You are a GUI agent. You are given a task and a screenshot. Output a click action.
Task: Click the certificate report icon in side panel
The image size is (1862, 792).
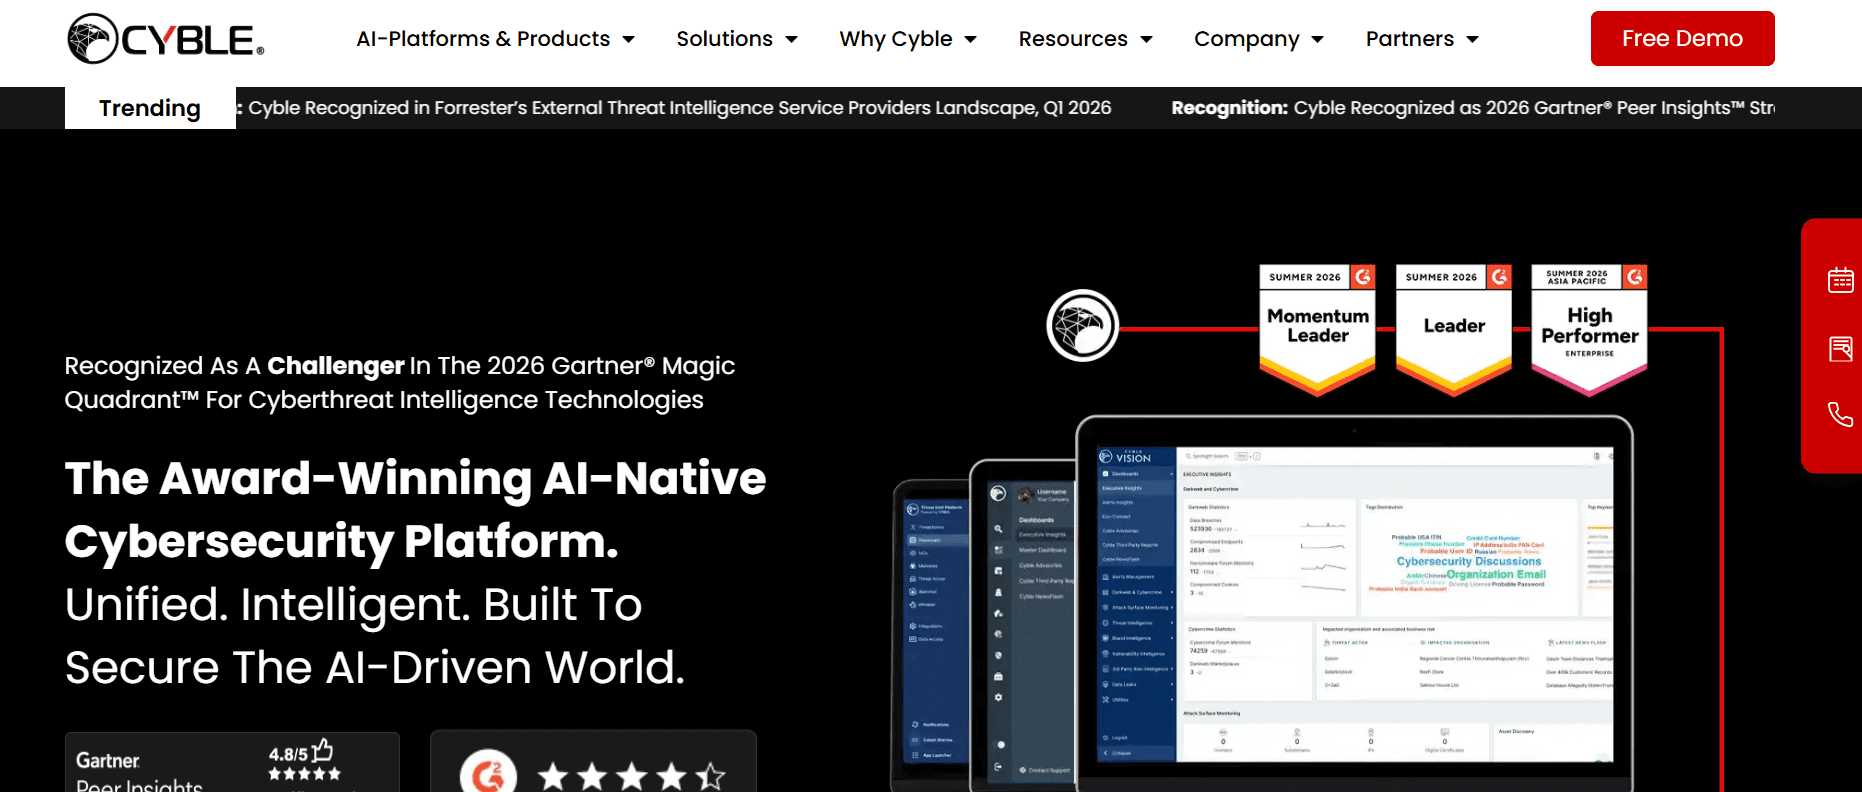1840,349
